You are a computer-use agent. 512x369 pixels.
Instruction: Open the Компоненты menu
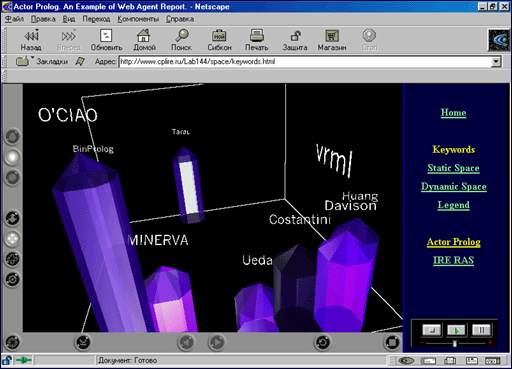138,19
